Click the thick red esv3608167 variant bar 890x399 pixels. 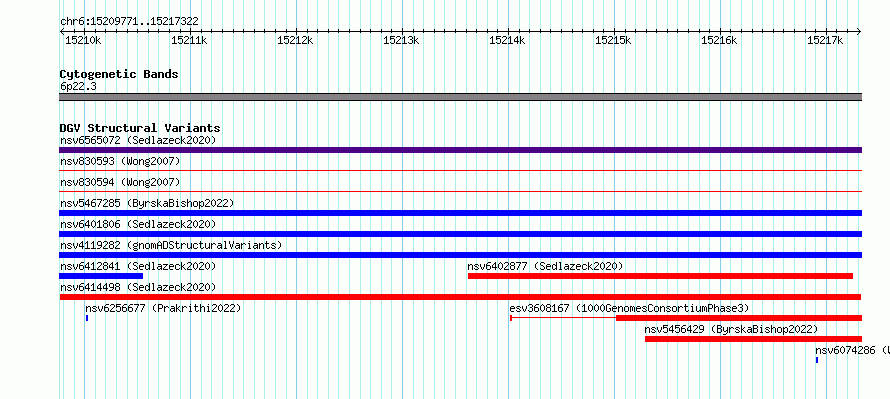click(739, 318)
